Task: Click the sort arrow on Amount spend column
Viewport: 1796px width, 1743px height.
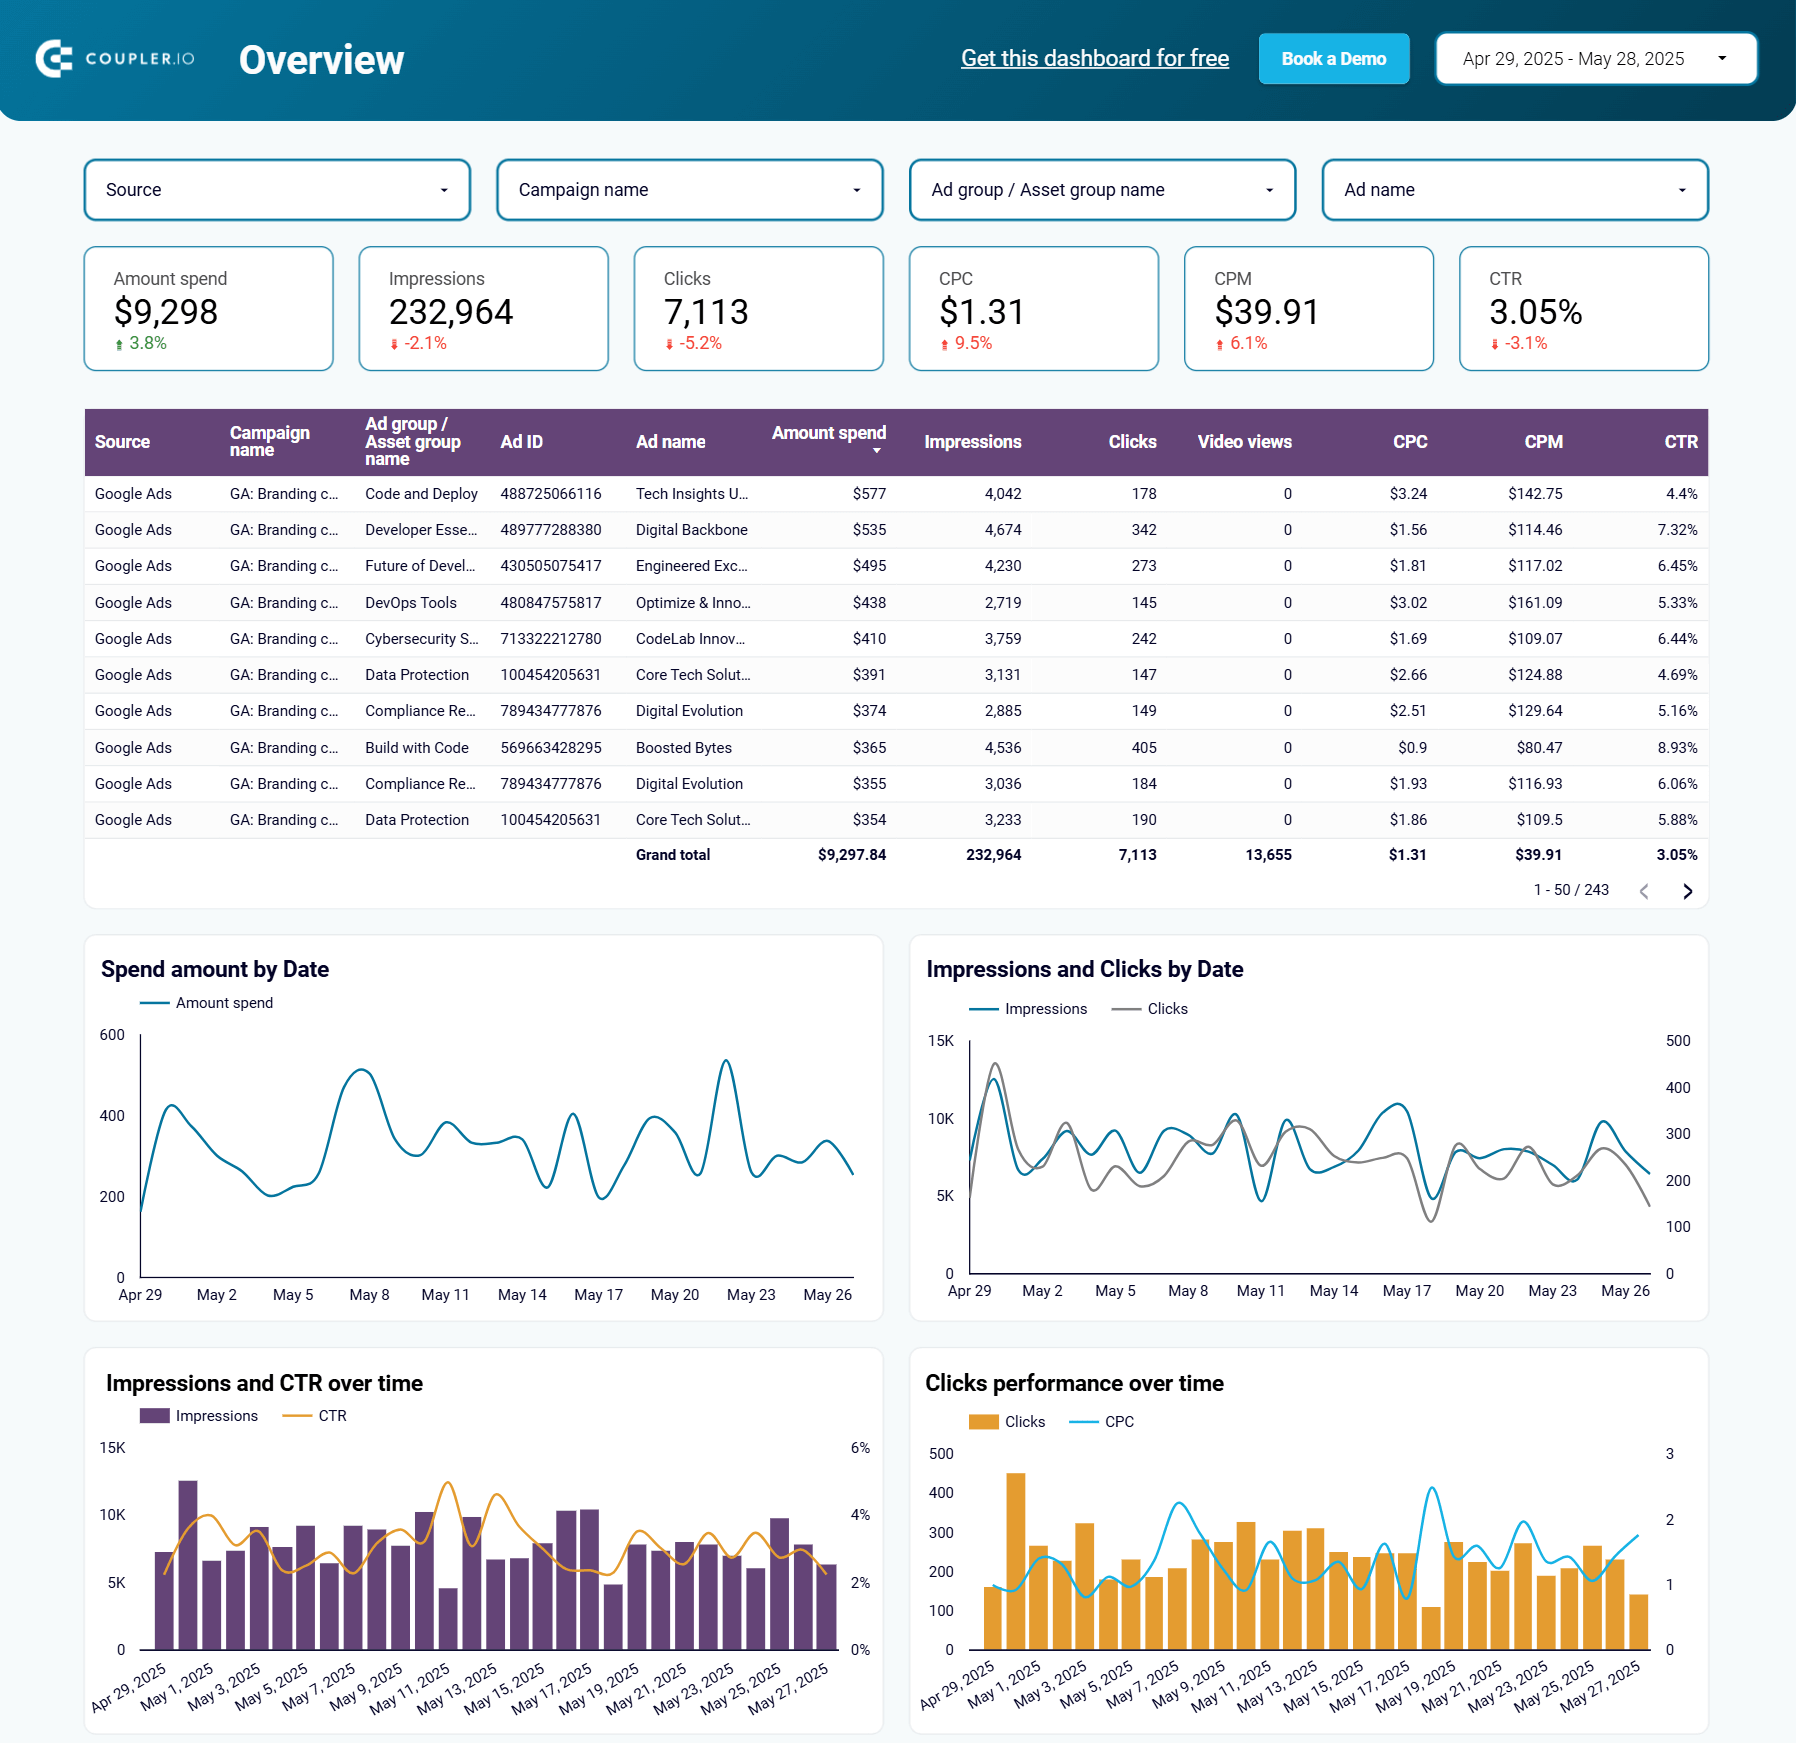Action: click(878, 452)
